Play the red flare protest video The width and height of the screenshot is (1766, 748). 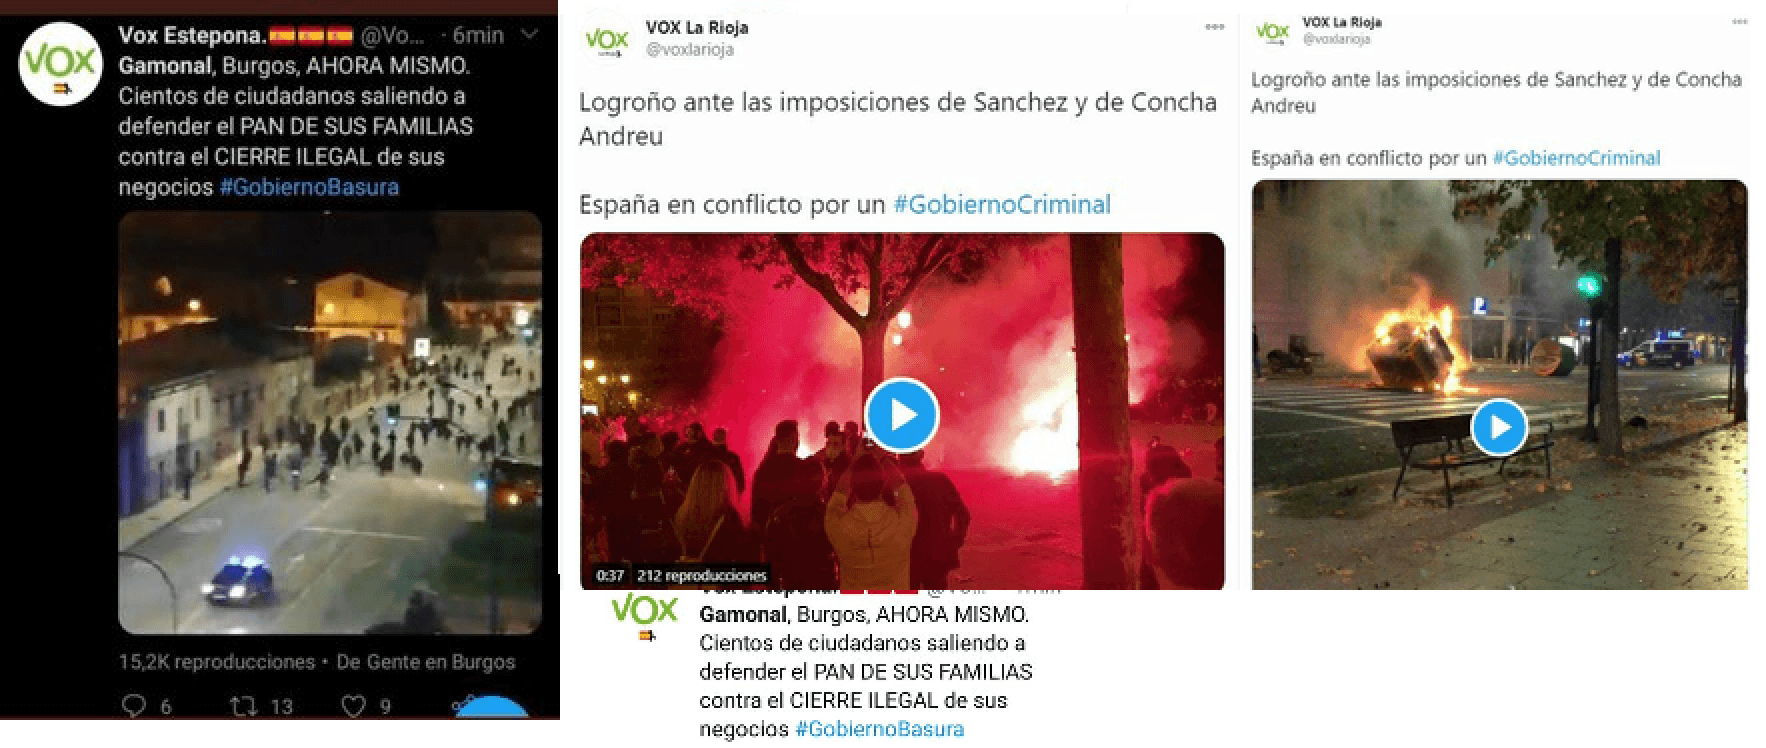coord(902,414)
